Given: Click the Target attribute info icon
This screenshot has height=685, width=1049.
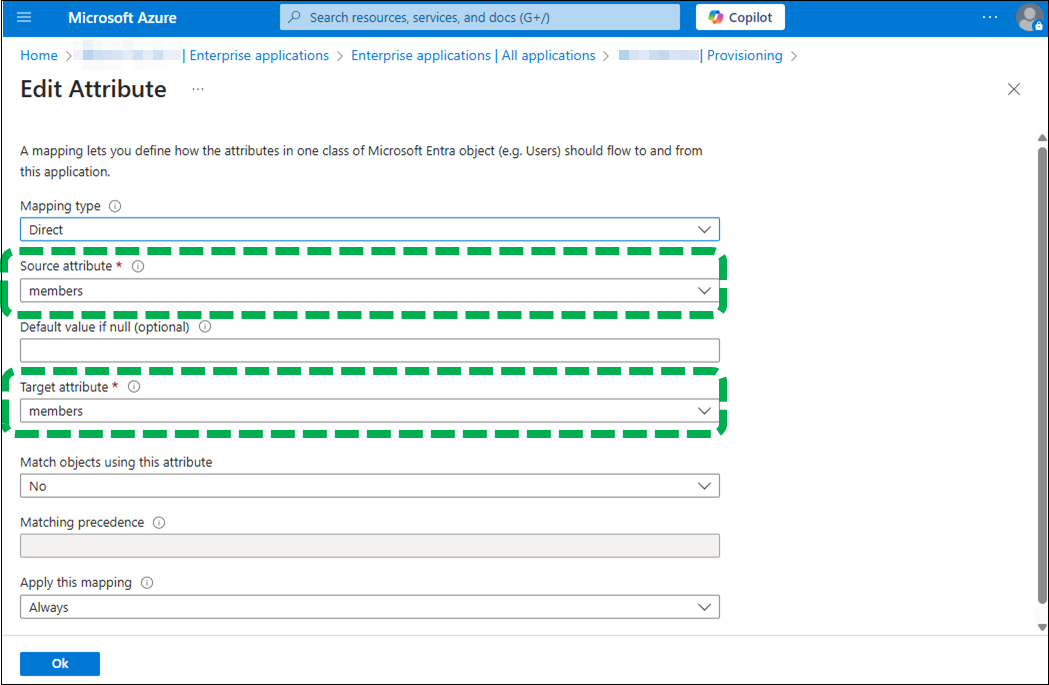Looking at the screenshot, I should click(x=134, y=387).
